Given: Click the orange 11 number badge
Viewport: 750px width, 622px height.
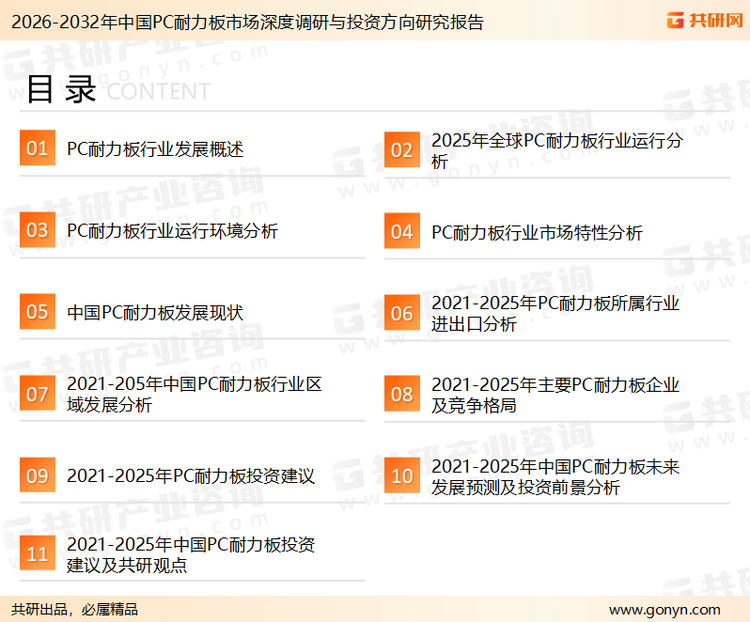Looking at the screenshot, I should tap(37, 553).
